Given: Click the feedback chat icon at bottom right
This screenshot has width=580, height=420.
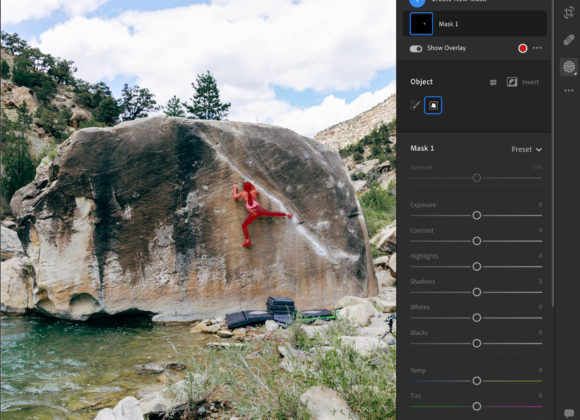Looking at the screenshot, I should (x=569, y=413).
